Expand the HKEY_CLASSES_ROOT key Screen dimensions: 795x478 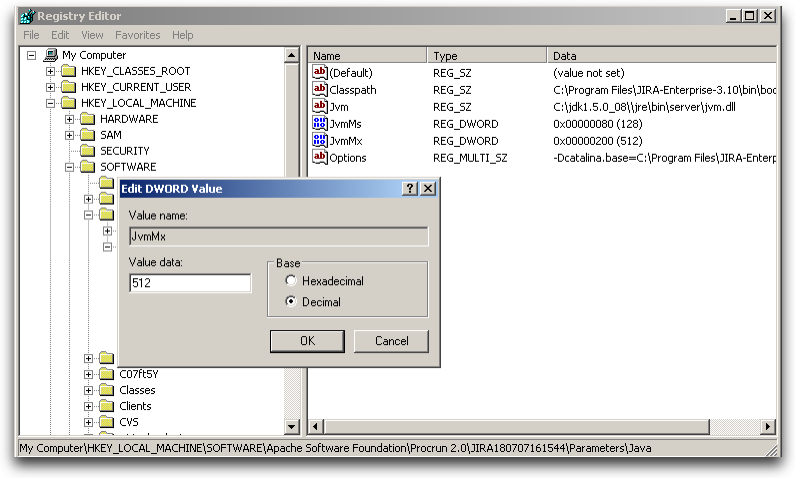(51, 71)
